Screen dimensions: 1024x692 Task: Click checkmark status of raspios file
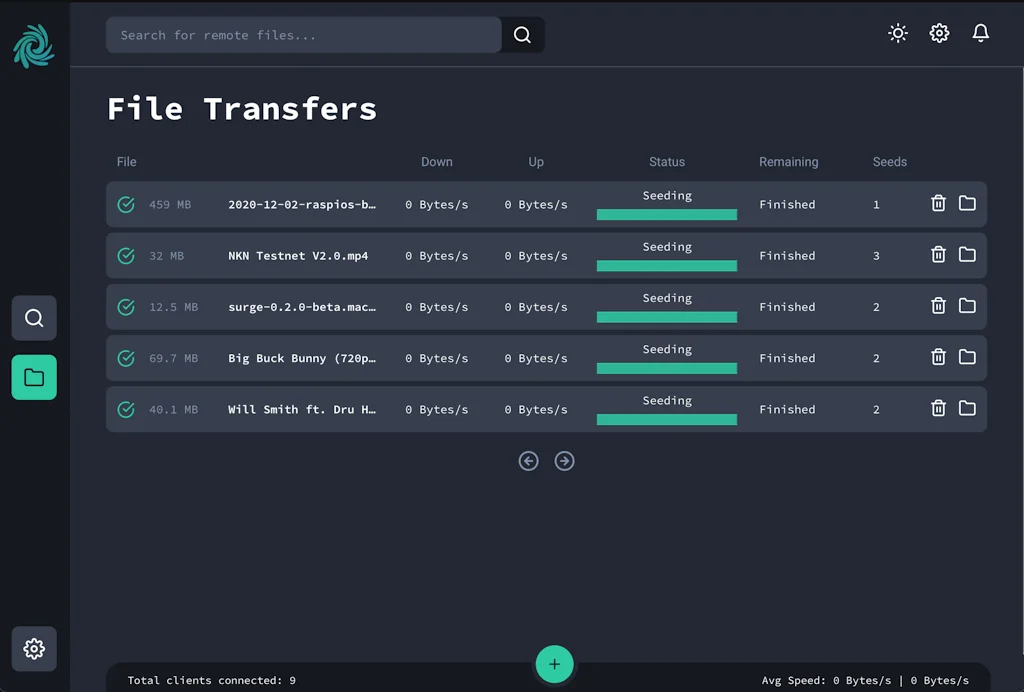point(126,205)
